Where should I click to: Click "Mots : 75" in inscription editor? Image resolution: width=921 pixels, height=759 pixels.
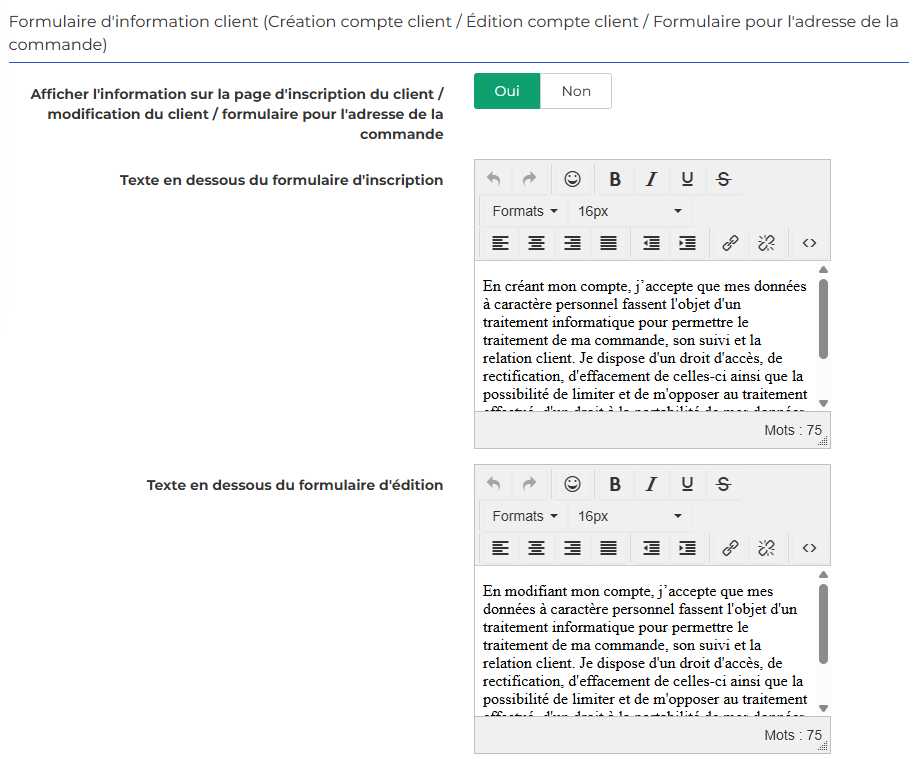point(793,430)
